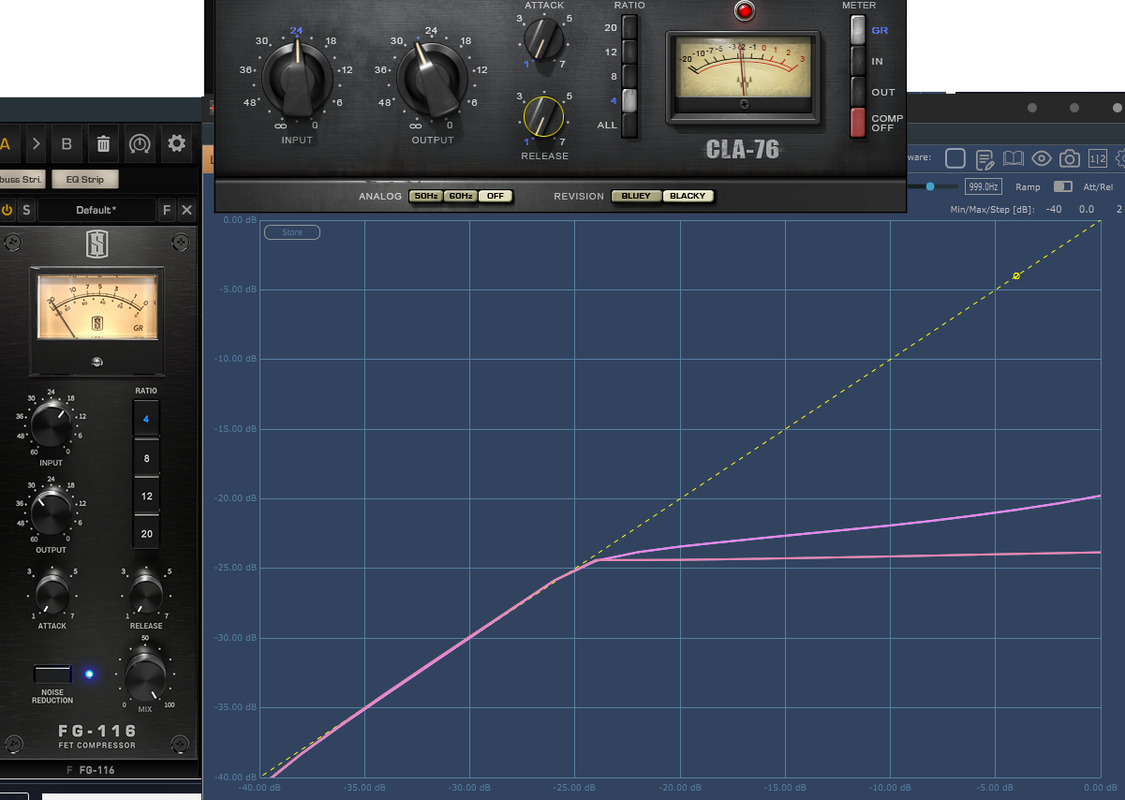
Task: Set CLA-76 analog to 60Hz
Action: pos(461,196)
